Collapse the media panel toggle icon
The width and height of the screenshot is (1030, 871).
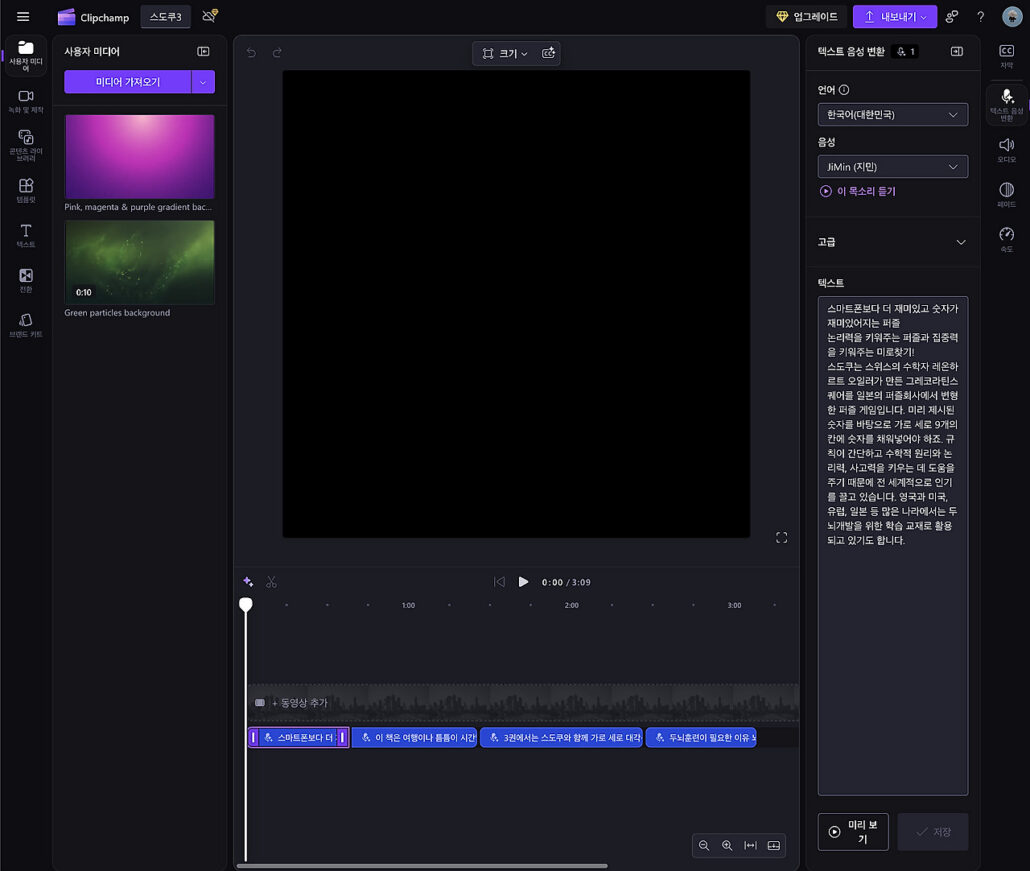(203, 51)
